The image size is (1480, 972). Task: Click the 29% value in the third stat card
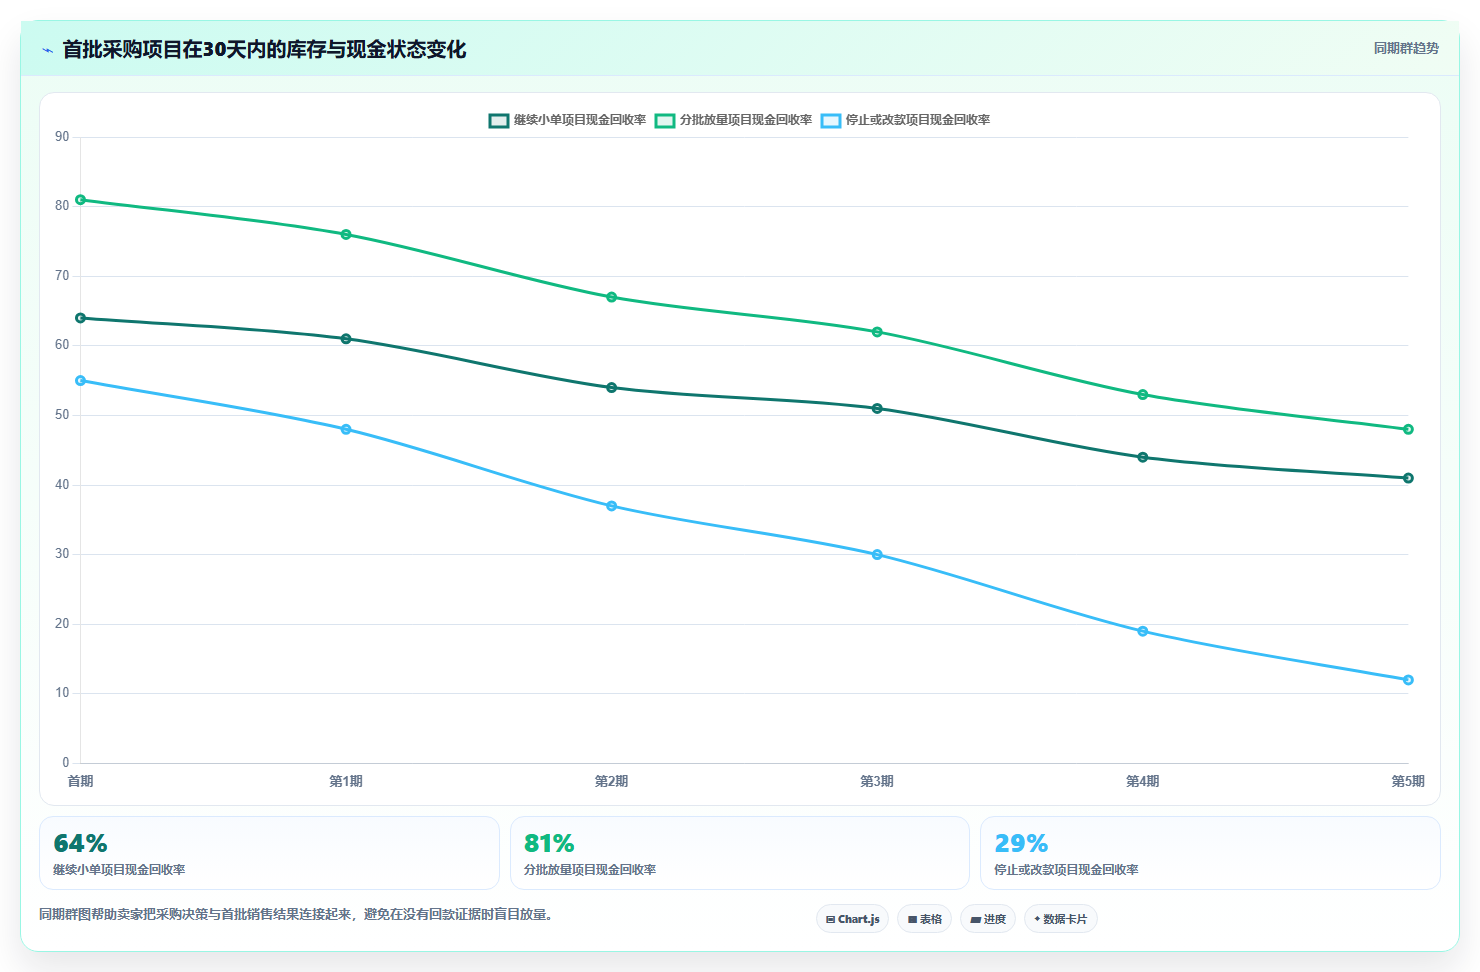point(1021,843)
